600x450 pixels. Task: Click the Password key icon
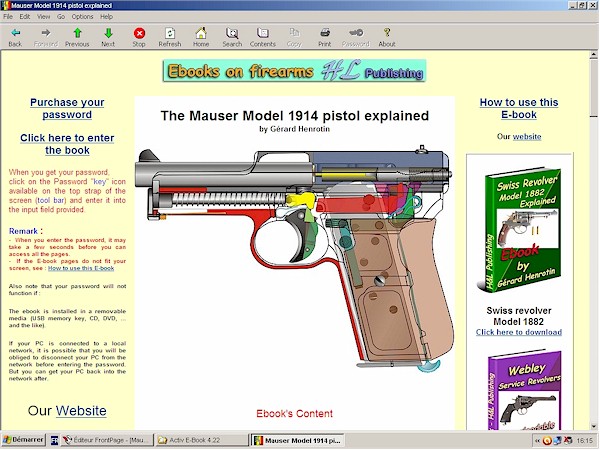(x=355, y=37)
